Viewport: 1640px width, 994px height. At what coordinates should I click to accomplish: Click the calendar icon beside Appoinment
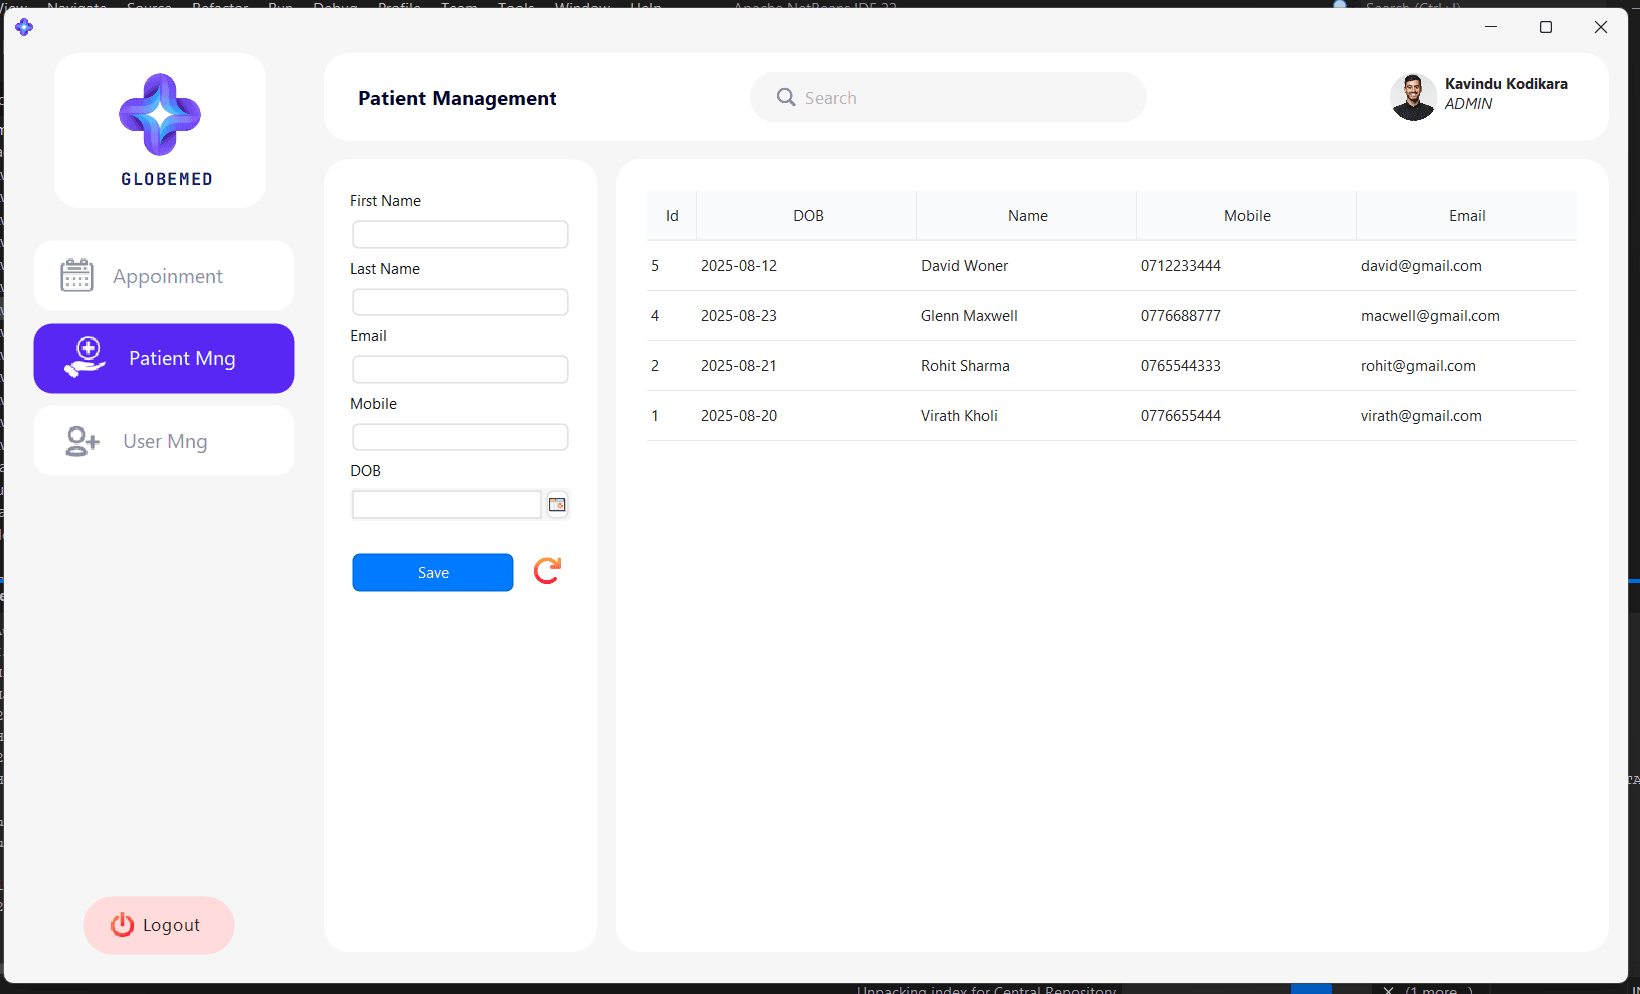(x=77, y=275)
